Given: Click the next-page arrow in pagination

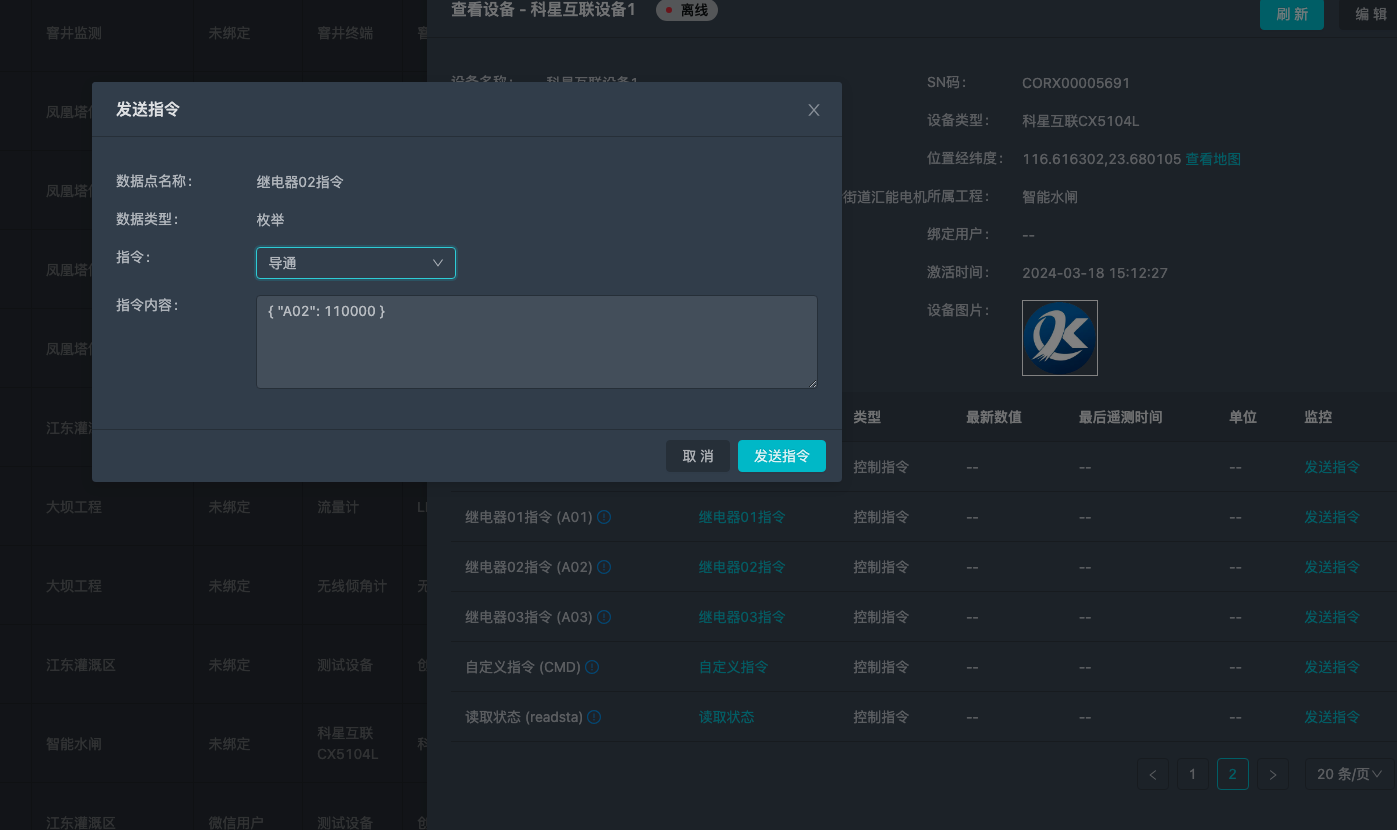Looking at the screenshot, I should pos(1273,773).
